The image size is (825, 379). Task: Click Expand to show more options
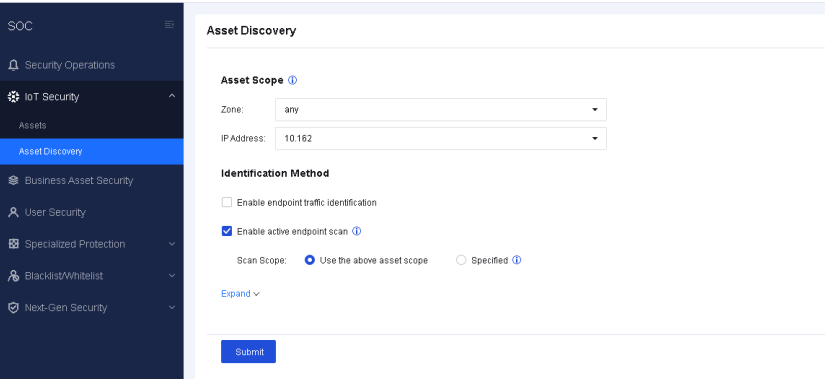pos(240,294)
